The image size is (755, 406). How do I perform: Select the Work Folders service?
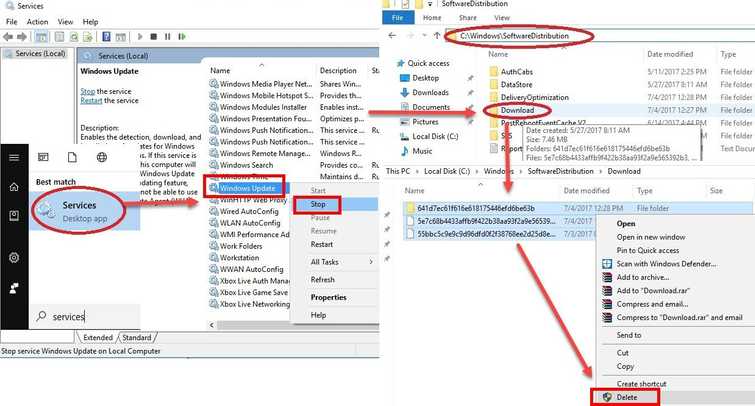236,246
